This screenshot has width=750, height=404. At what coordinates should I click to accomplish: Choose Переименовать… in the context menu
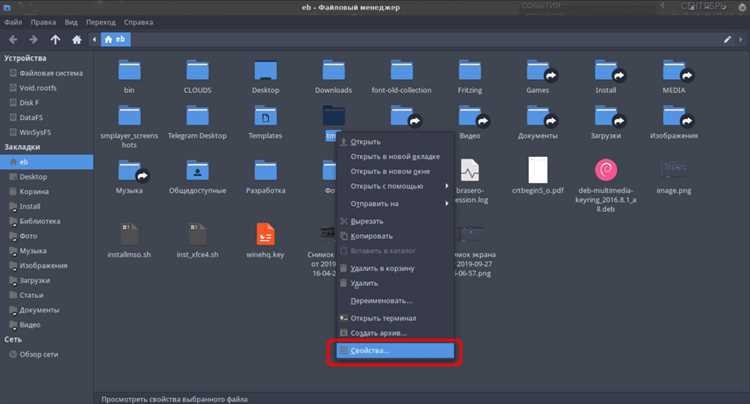(395, 301)
